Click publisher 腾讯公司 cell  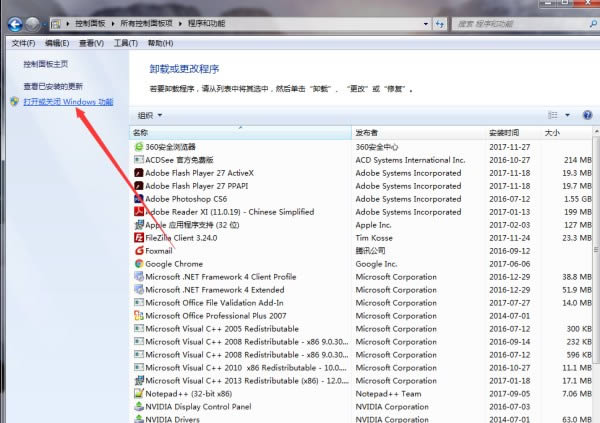coord(370,251)
